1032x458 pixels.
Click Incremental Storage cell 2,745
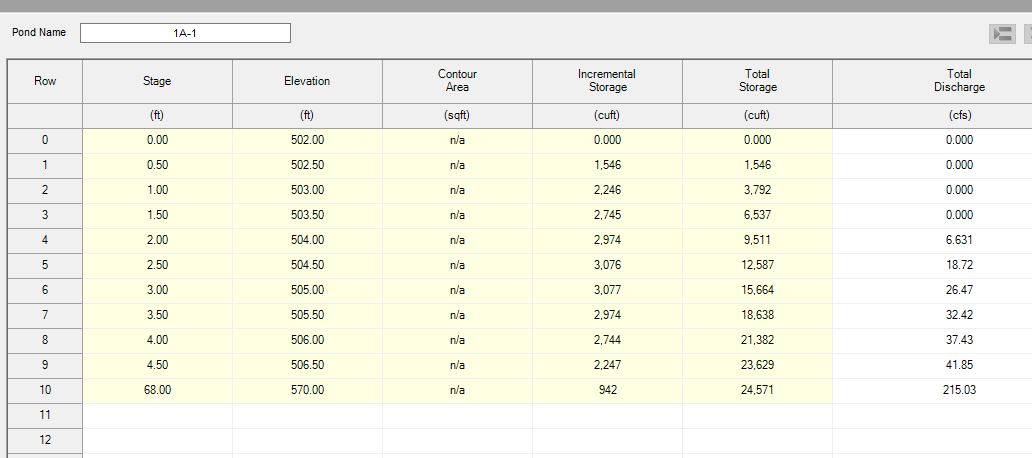pyautogui.click(x=607, y=215)
